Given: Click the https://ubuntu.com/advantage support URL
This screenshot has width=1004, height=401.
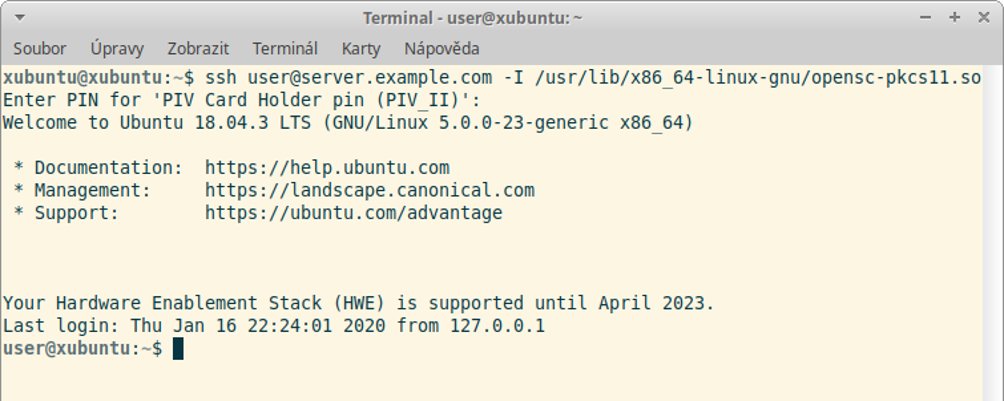Looking at the screenshot, I should [x=353, y=213].
